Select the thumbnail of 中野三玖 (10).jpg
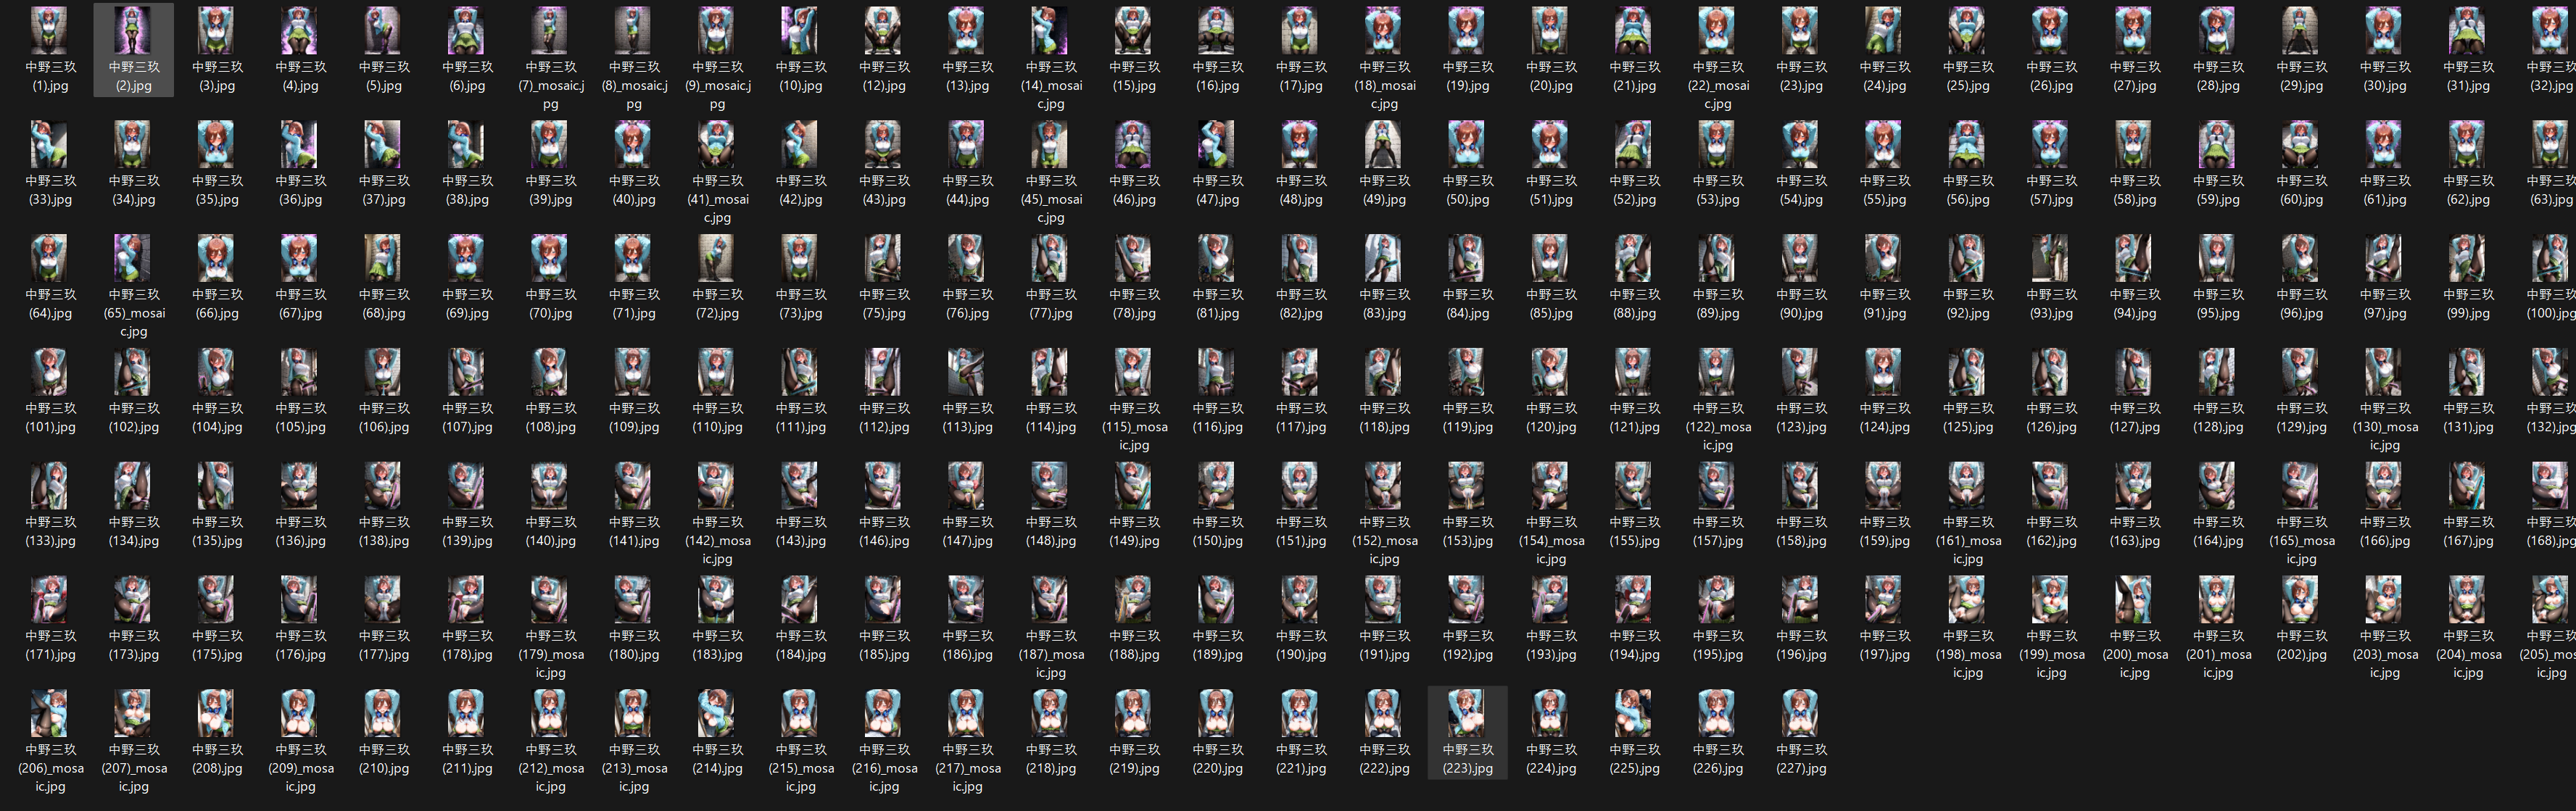Screen dimensions: 2576x811 coord(800,31)
